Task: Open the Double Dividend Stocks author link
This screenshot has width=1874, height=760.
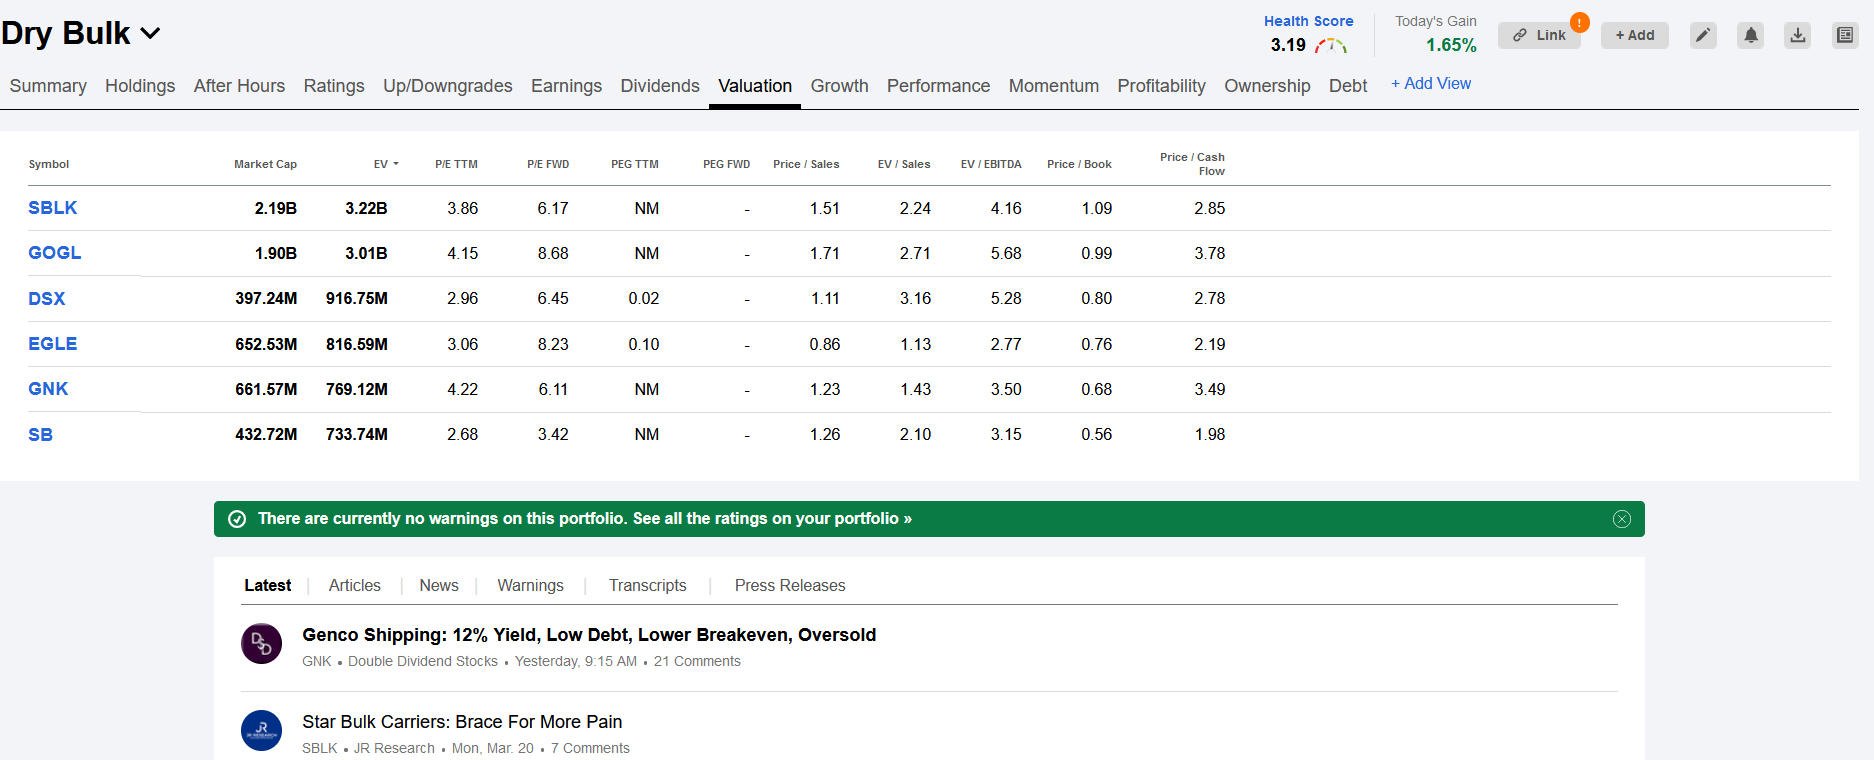Action: [423, 662]
